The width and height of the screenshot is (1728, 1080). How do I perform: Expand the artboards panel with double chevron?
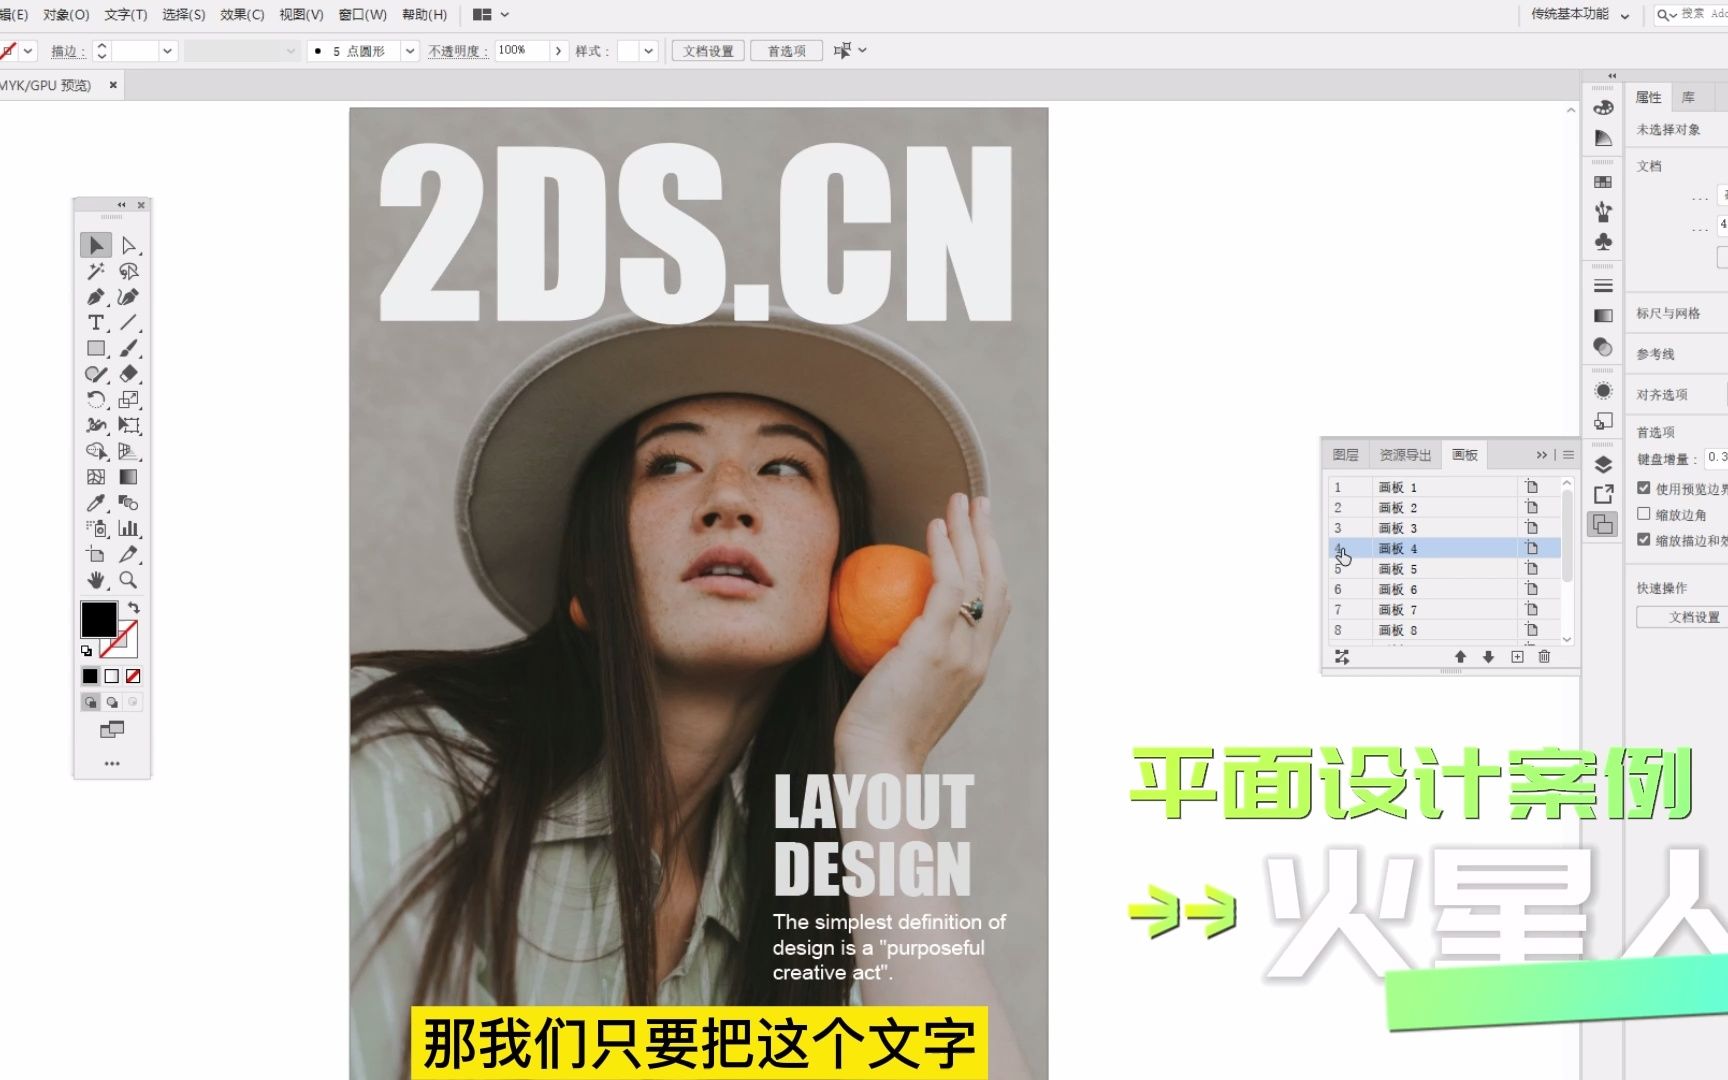click(1541, 455)
